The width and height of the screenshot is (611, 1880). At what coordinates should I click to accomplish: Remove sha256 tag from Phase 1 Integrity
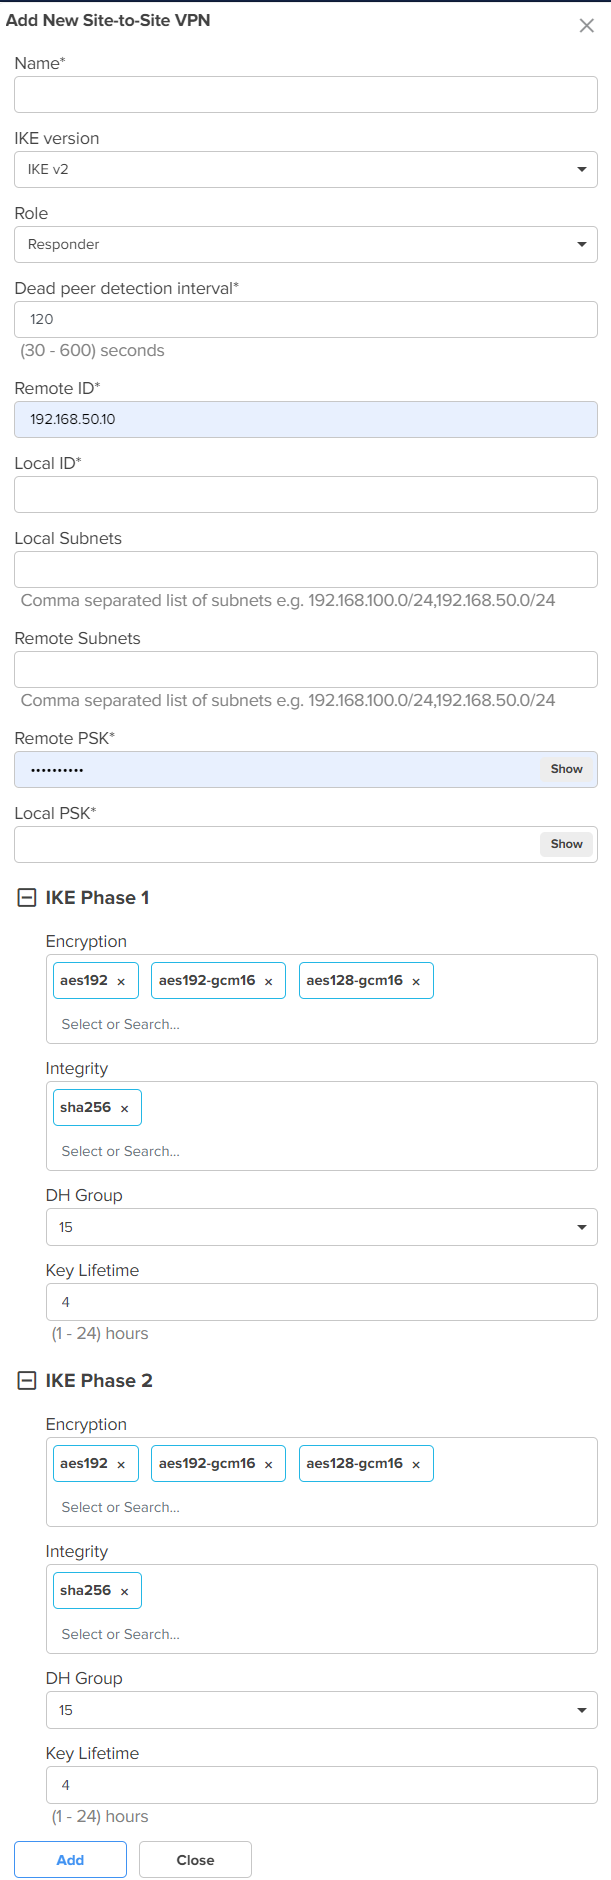pos(124,1109)
